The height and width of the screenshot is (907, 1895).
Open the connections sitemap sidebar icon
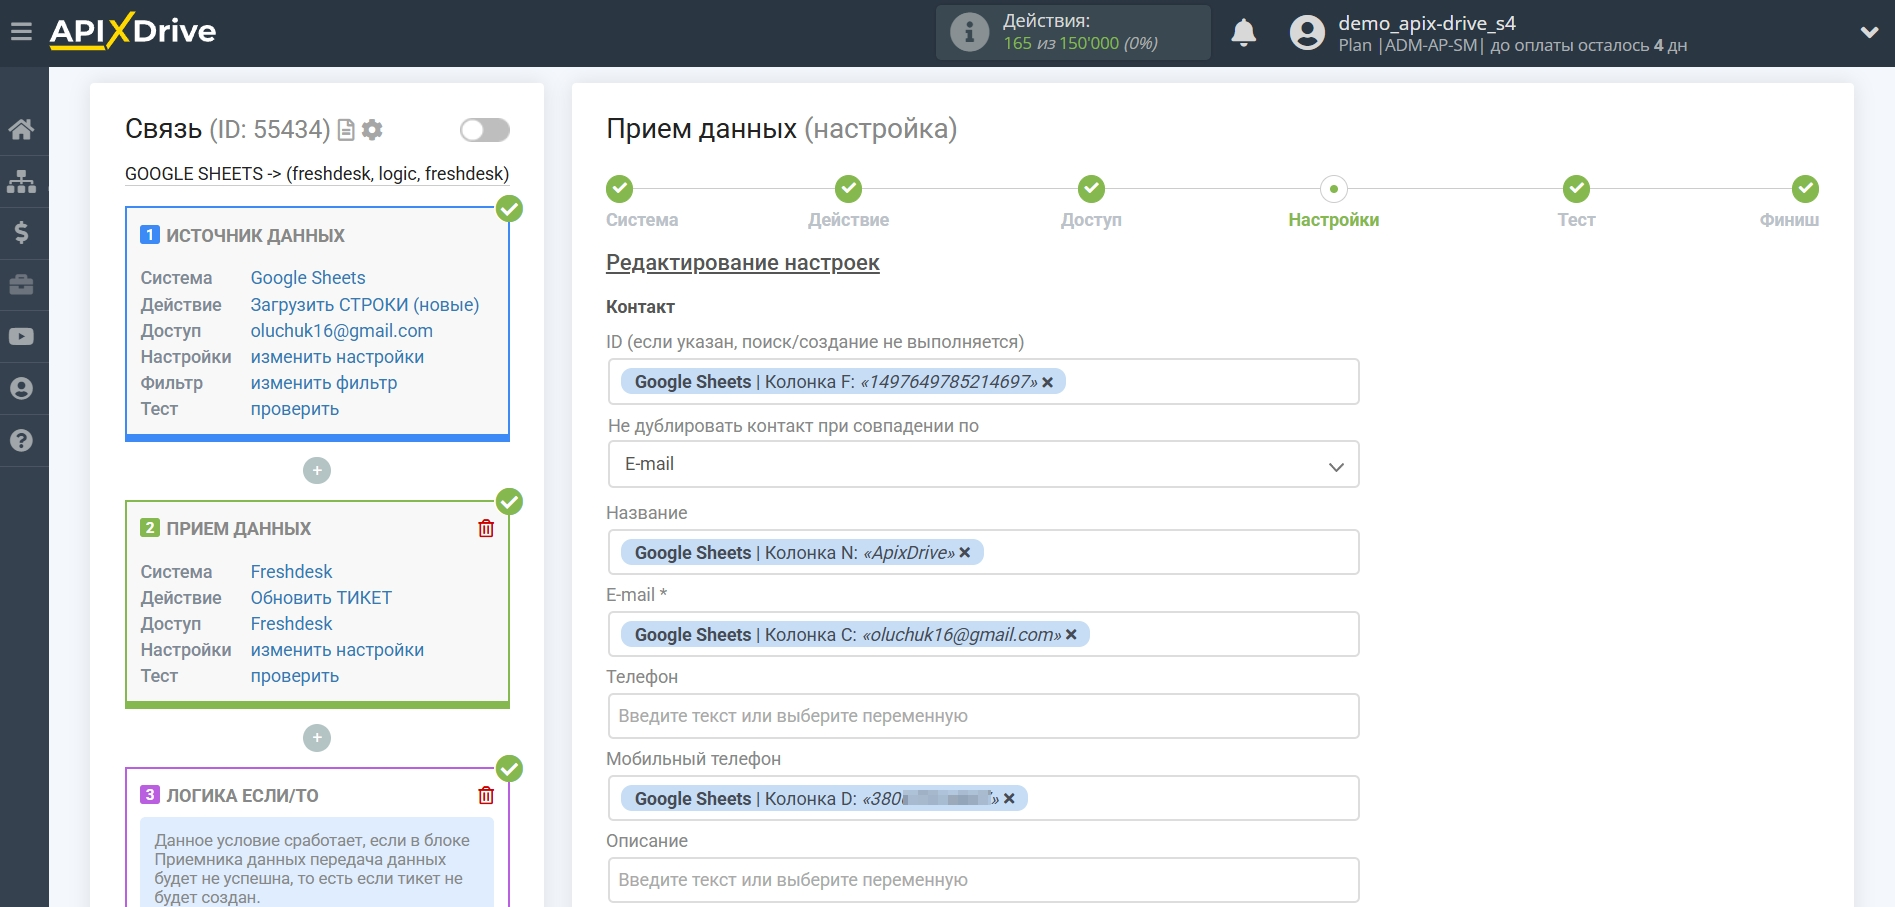(x=21, y=181)
